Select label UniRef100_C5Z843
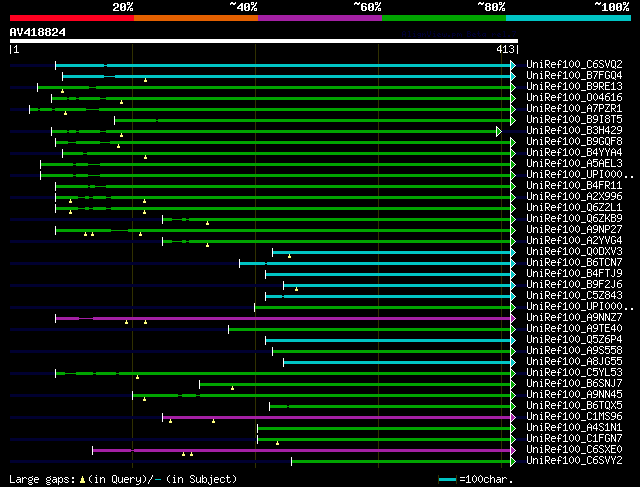The image size is (640, 487). (574, 296)
